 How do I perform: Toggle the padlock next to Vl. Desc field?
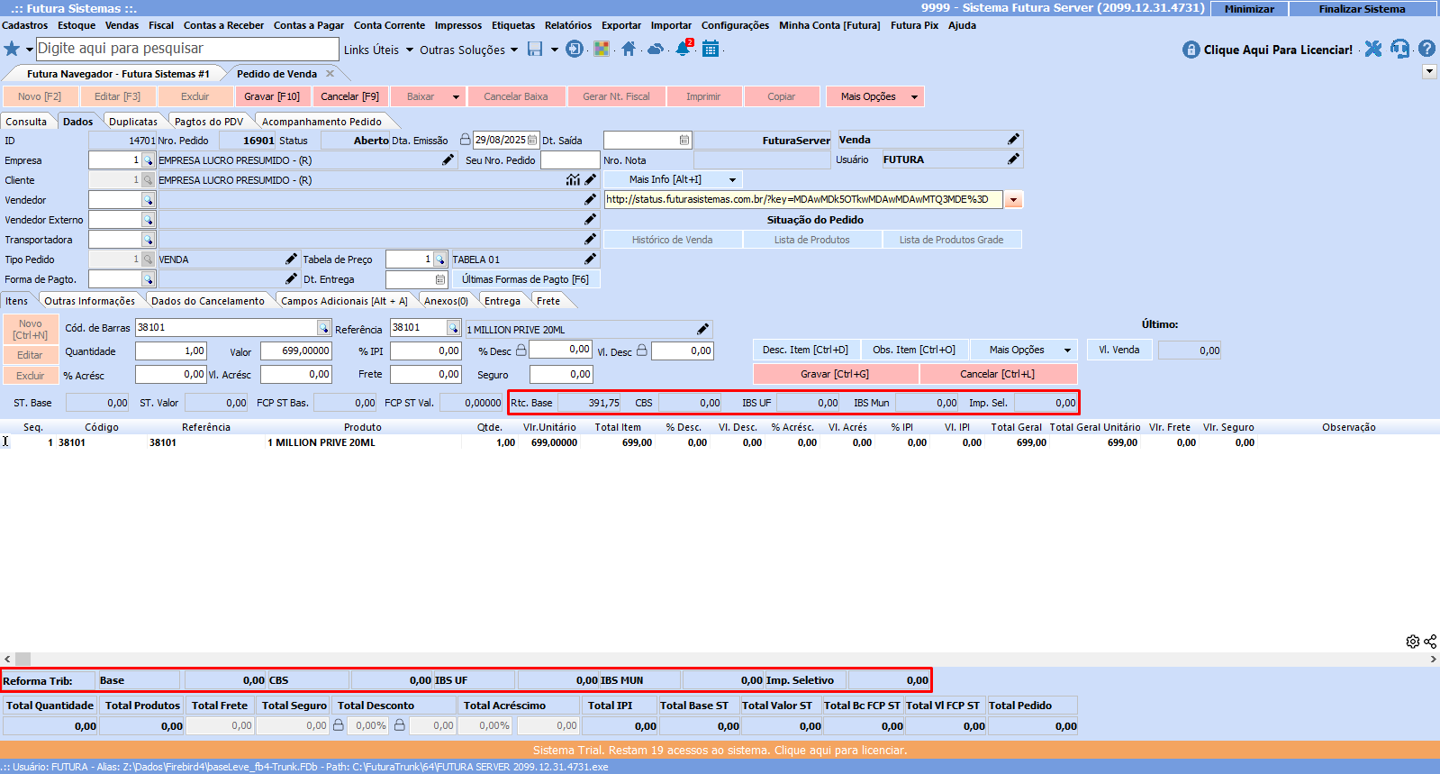point(642,351)
